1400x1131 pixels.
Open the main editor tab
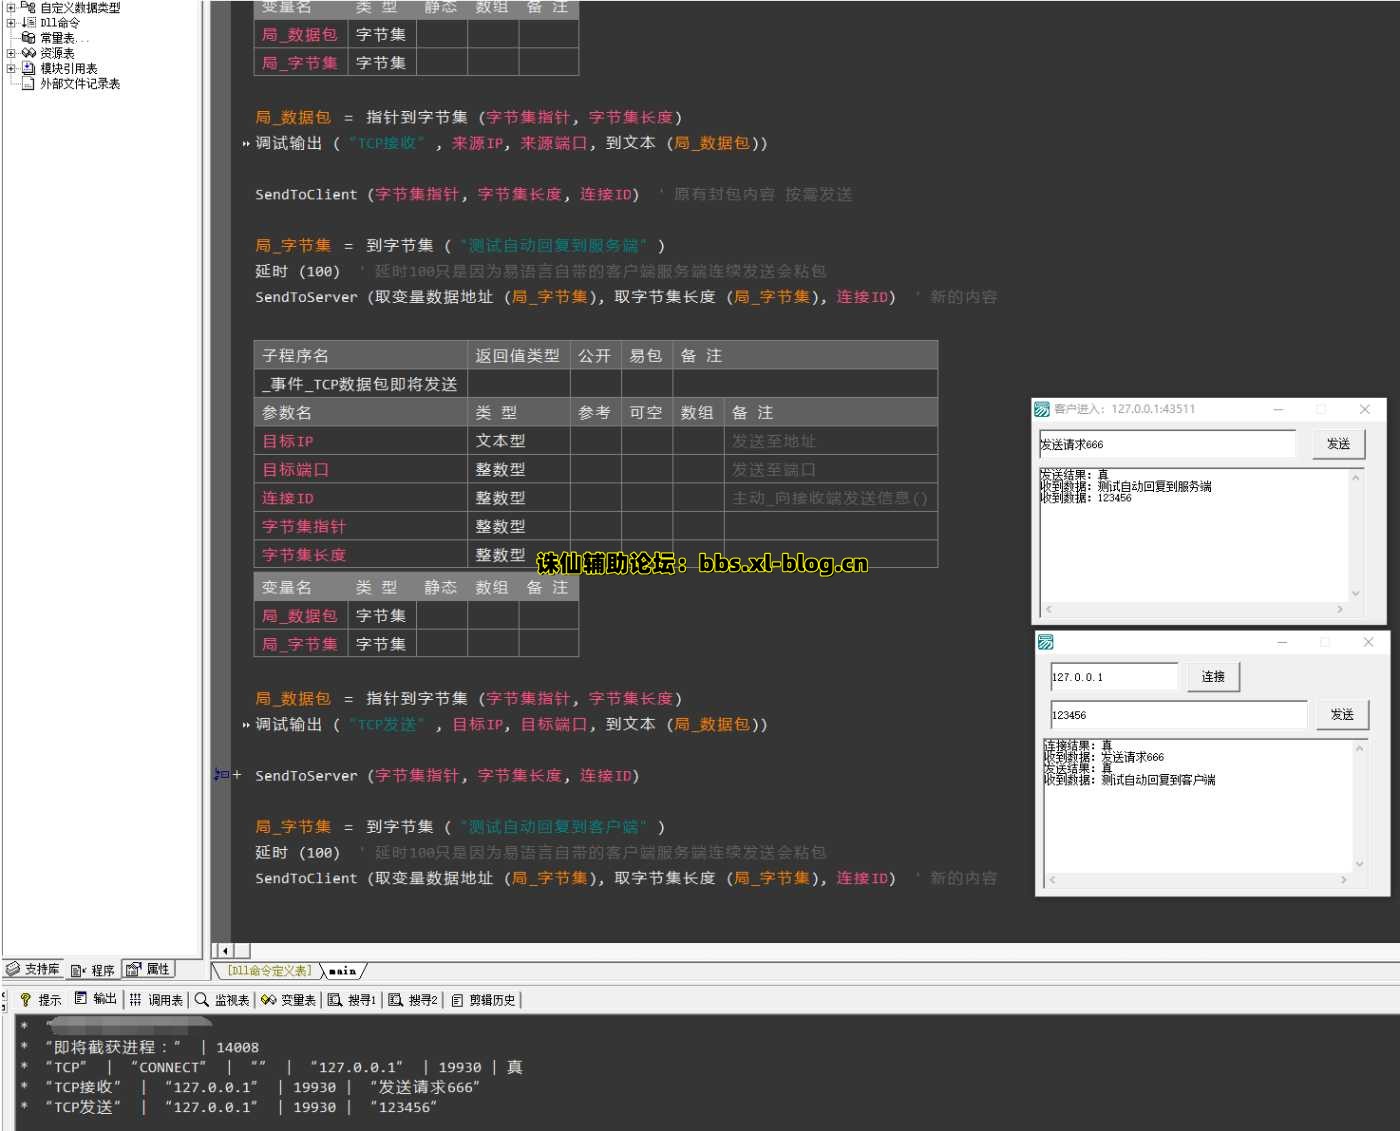342,970
